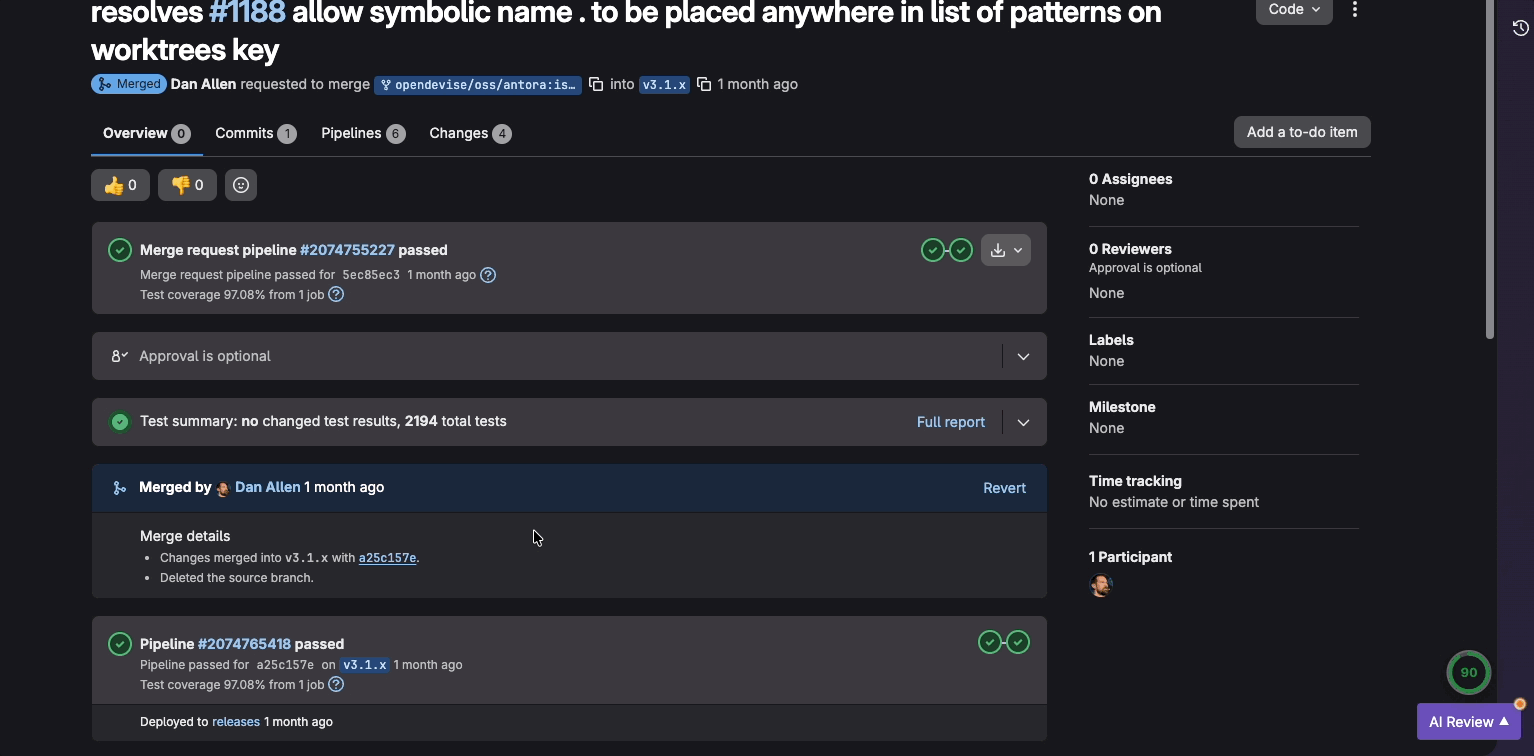This screenshot has width=1534, height=756.
Task: Open the emoji reaction picker
Action: point(240,184)
